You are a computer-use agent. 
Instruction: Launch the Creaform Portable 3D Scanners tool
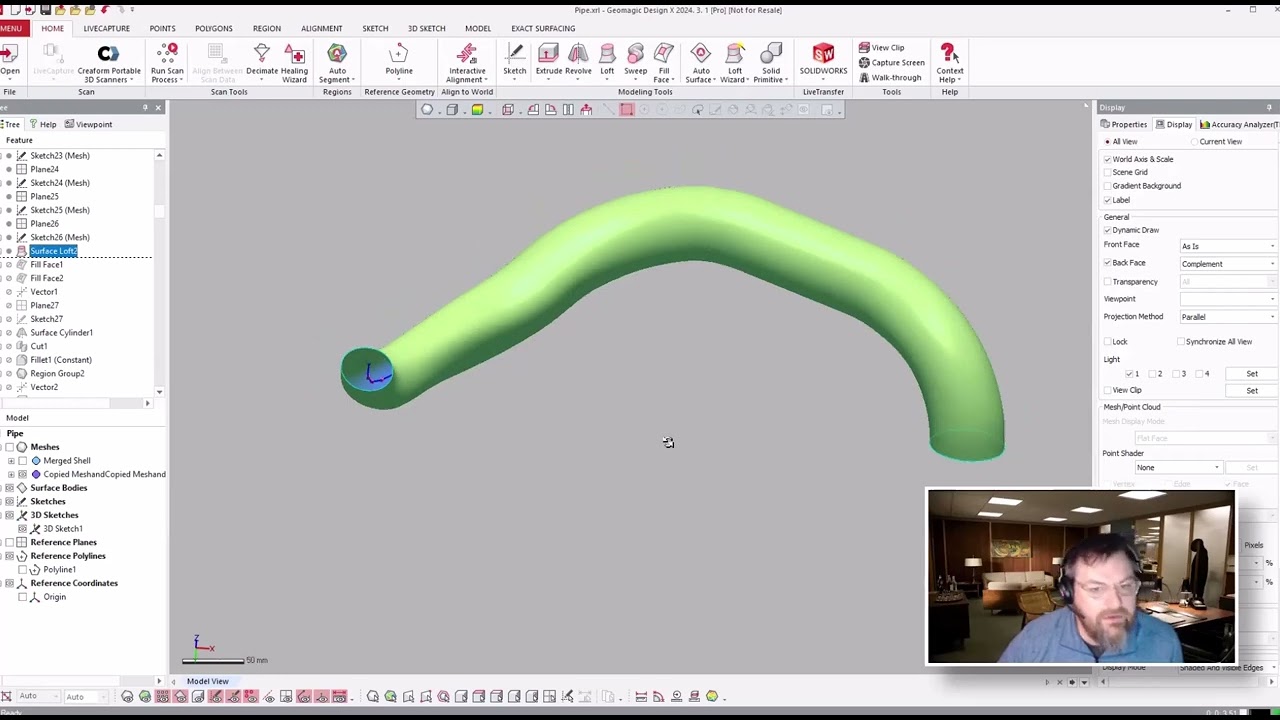pos(109,61)
